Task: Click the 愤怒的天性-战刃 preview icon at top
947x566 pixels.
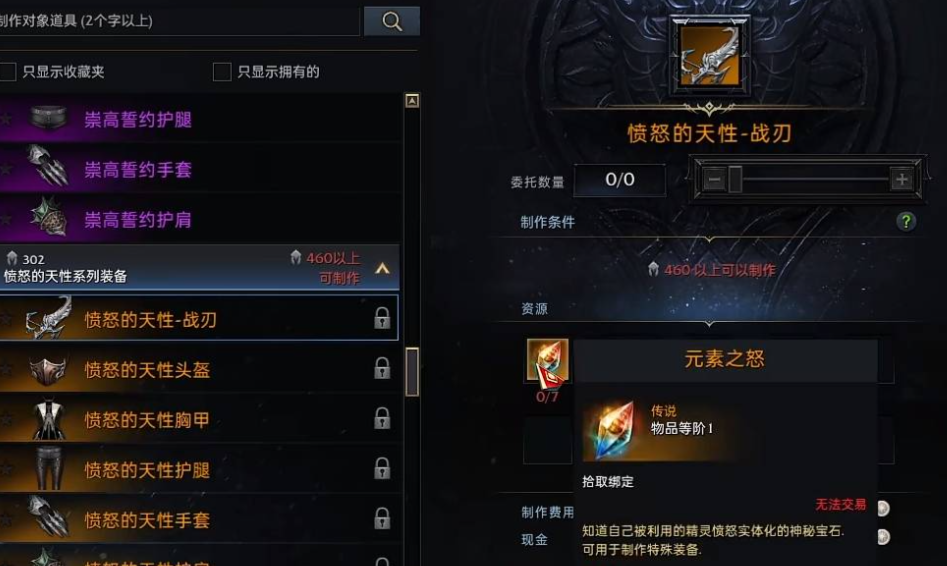Action: click(x=709, y=56)
